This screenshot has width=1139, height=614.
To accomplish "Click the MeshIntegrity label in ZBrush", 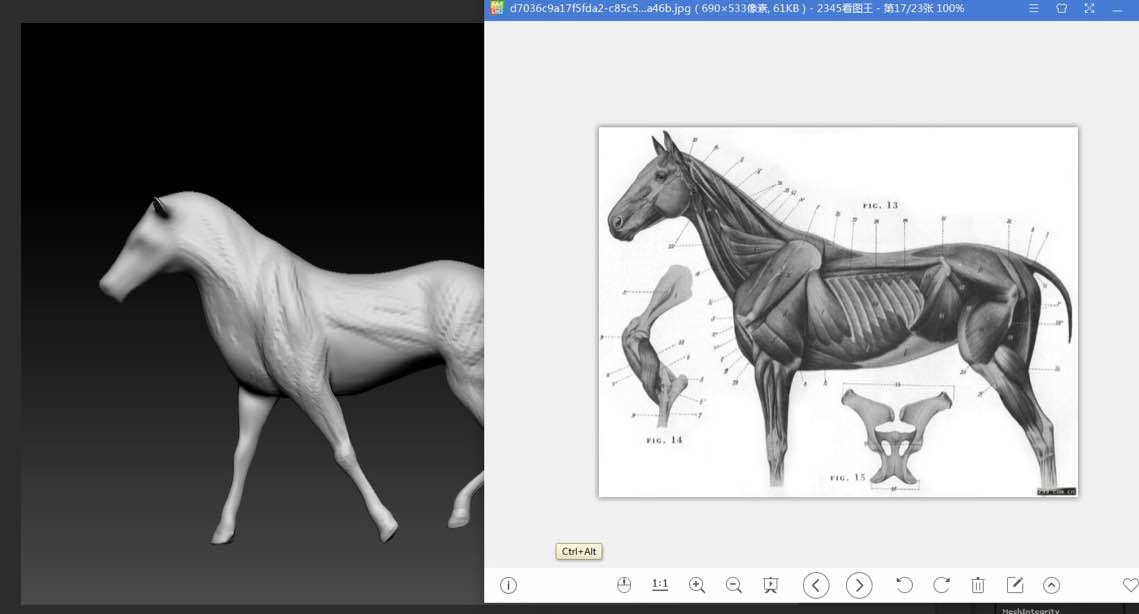I will click(1030, 610).
